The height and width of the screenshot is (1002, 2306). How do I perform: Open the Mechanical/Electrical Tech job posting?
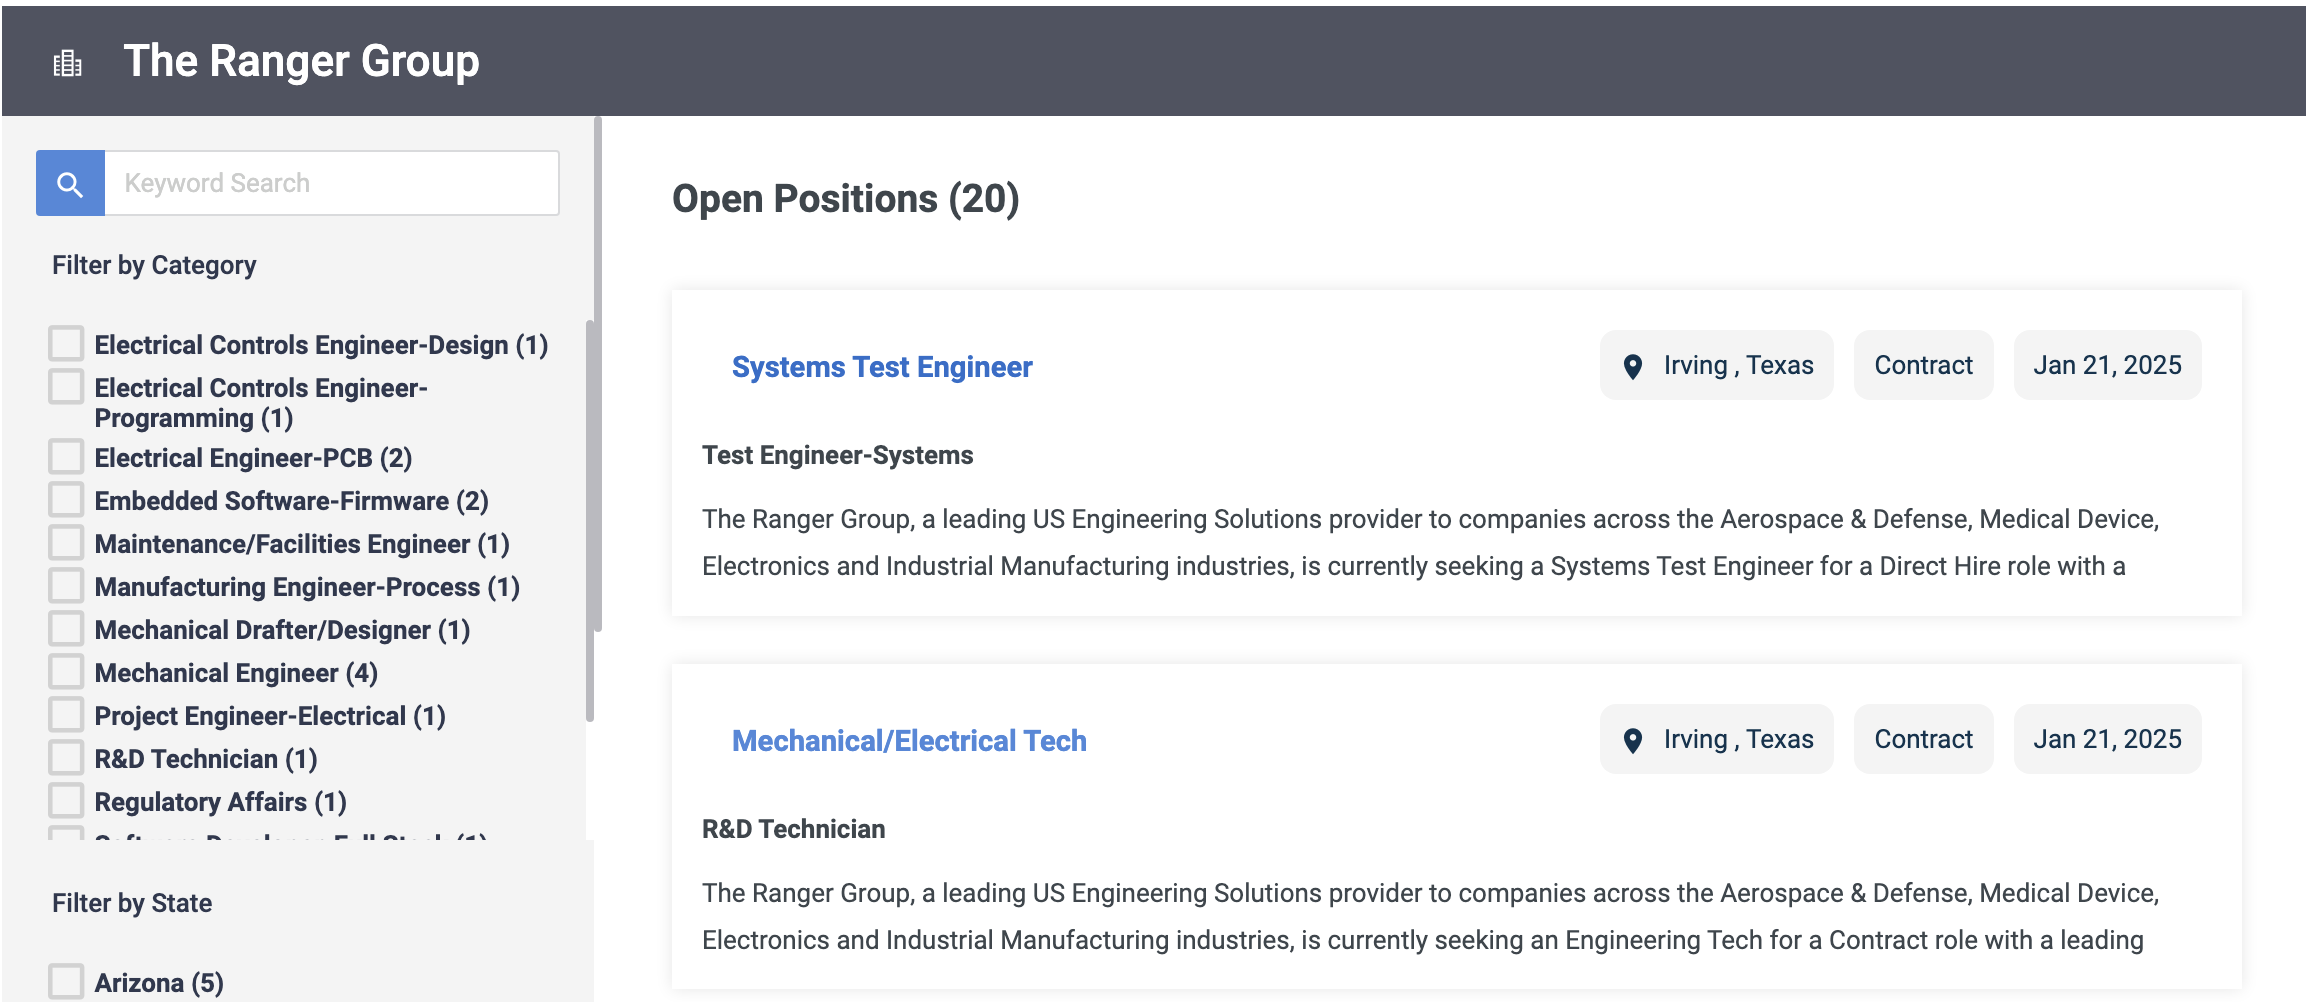[x=909, y=741]
